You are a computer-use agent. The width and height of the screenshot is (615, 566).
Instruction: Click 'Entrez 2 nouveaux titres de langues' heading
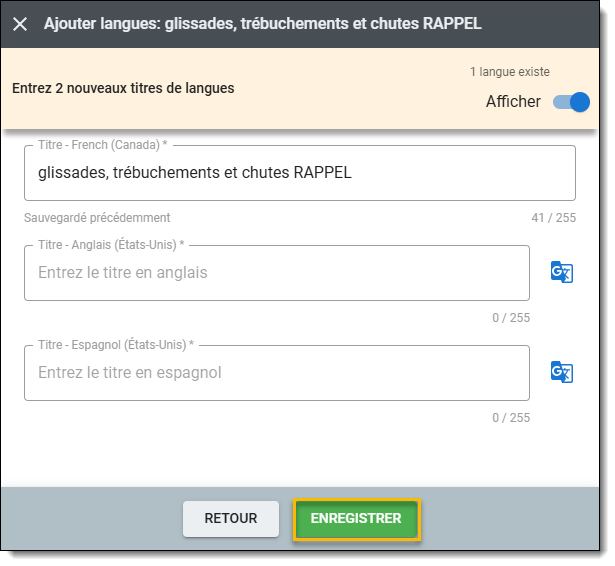pos(123,88)
